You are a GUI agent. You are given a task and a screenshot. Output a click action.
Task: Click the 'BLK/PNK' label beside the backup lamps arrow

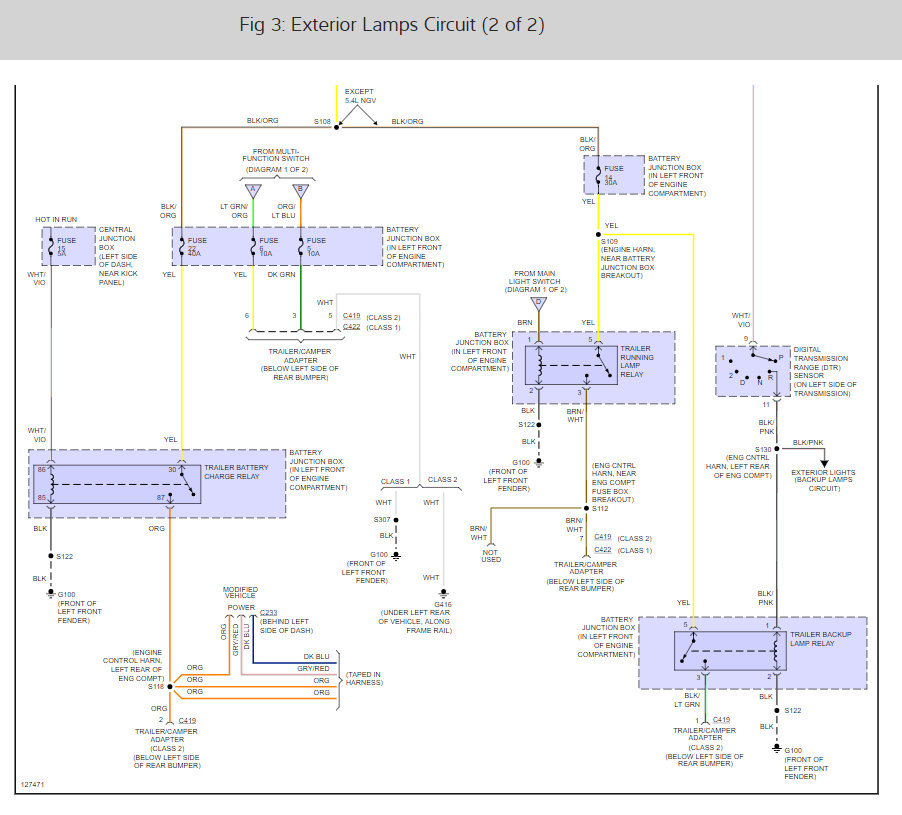(808, 442)
